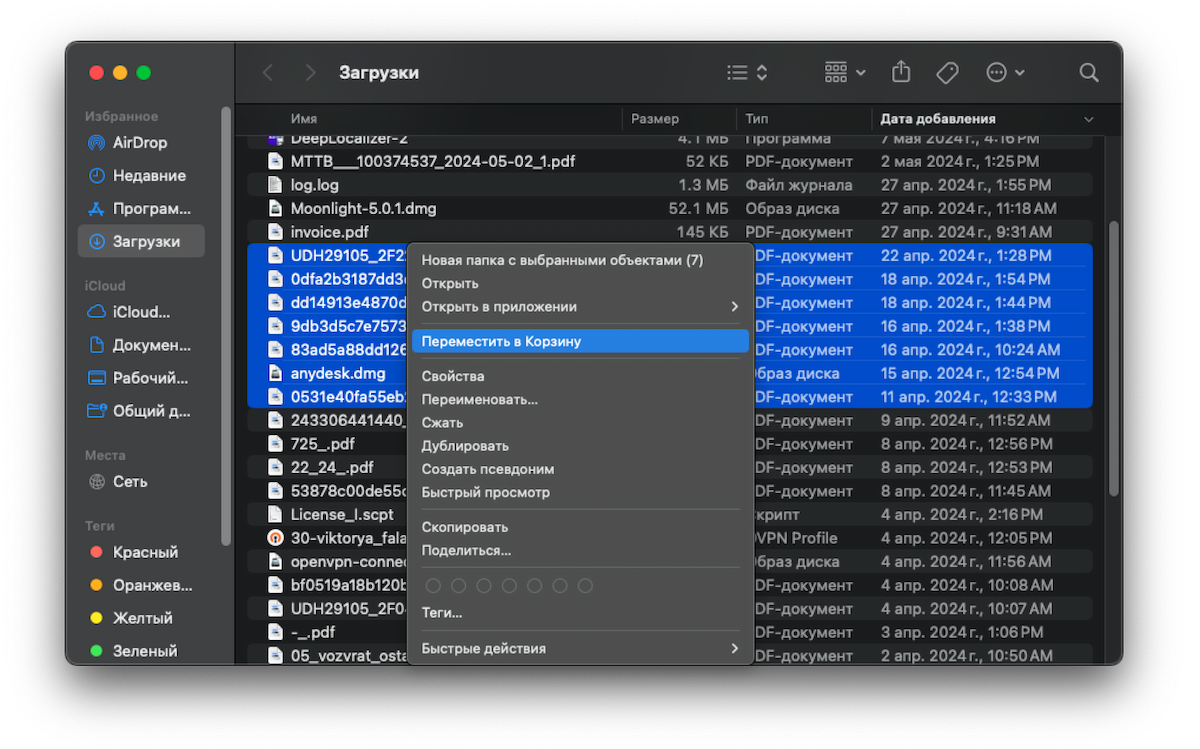The image size is (1200, 749).
Task: Go forward using the right chevron arrow
Action: coord(311,73)
